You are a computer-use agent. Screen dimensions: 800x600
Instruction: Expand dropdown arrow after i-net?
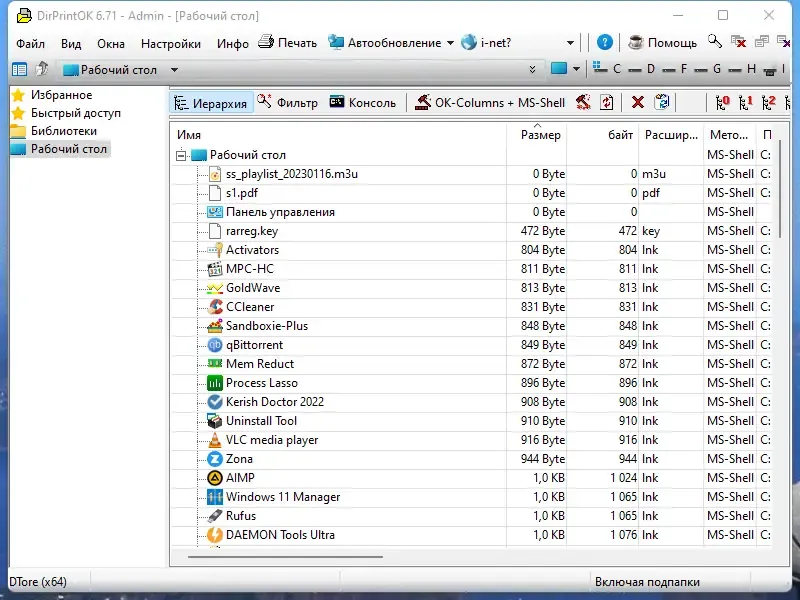click(570, 43)
